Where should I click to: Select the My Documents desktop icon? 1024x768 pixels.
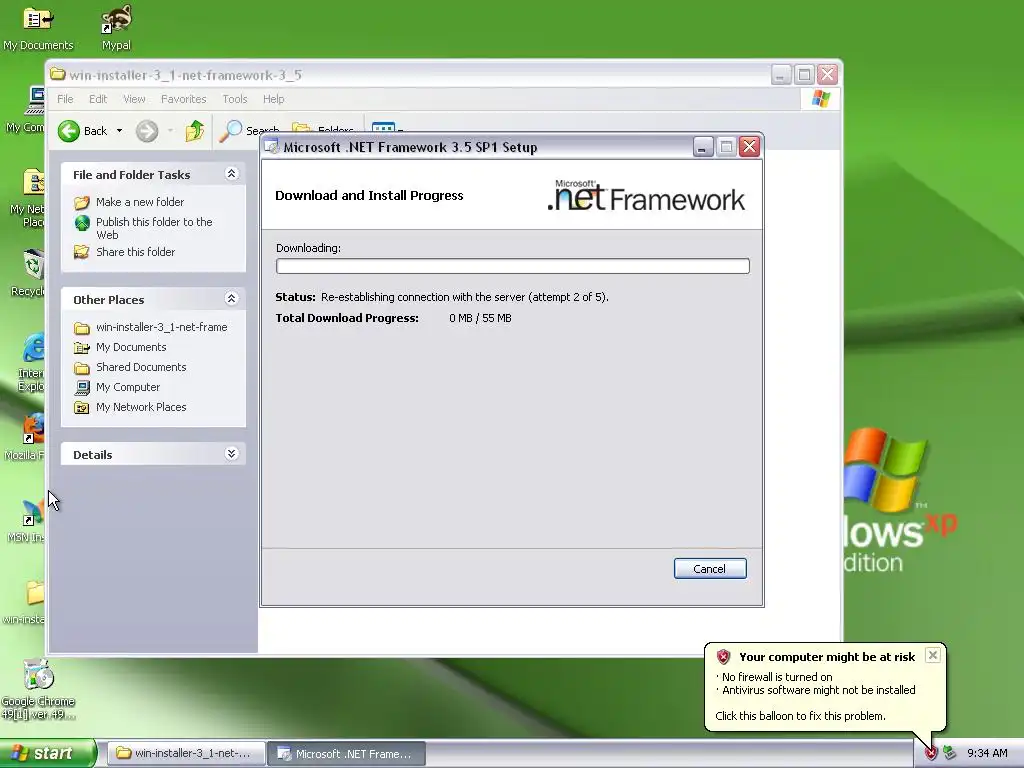pyautogui.click(x=38, y=27)
